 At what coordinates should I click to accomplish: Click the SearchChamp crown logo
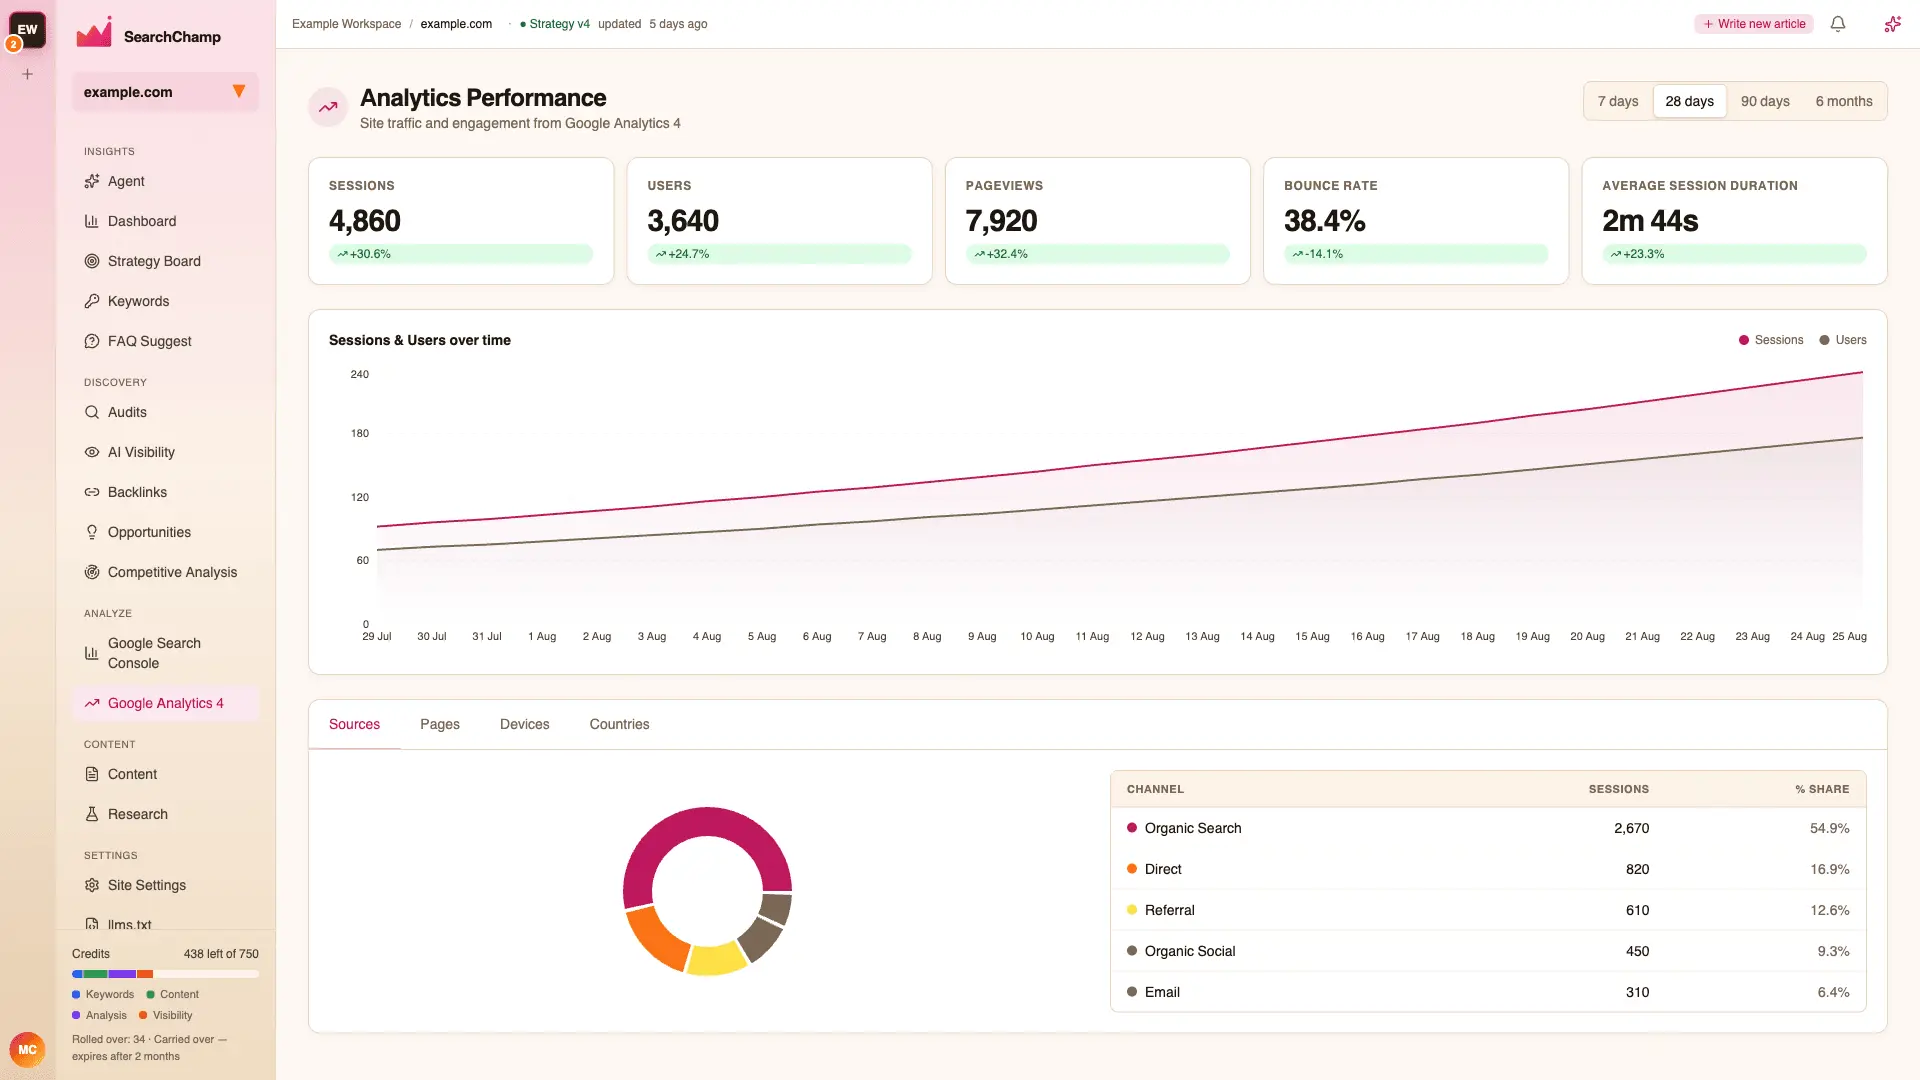pos(94,33)
